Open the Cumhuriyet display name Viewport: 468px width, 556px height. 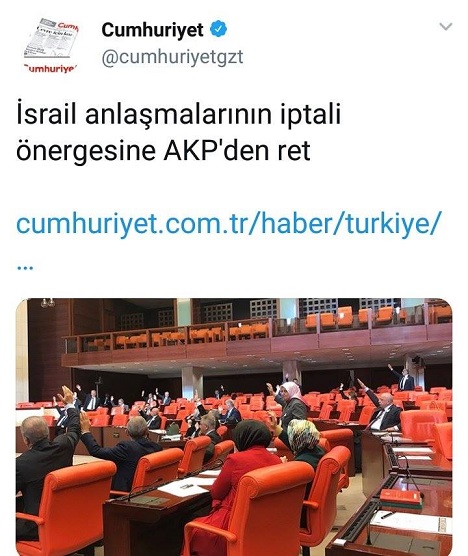point(152,30)
